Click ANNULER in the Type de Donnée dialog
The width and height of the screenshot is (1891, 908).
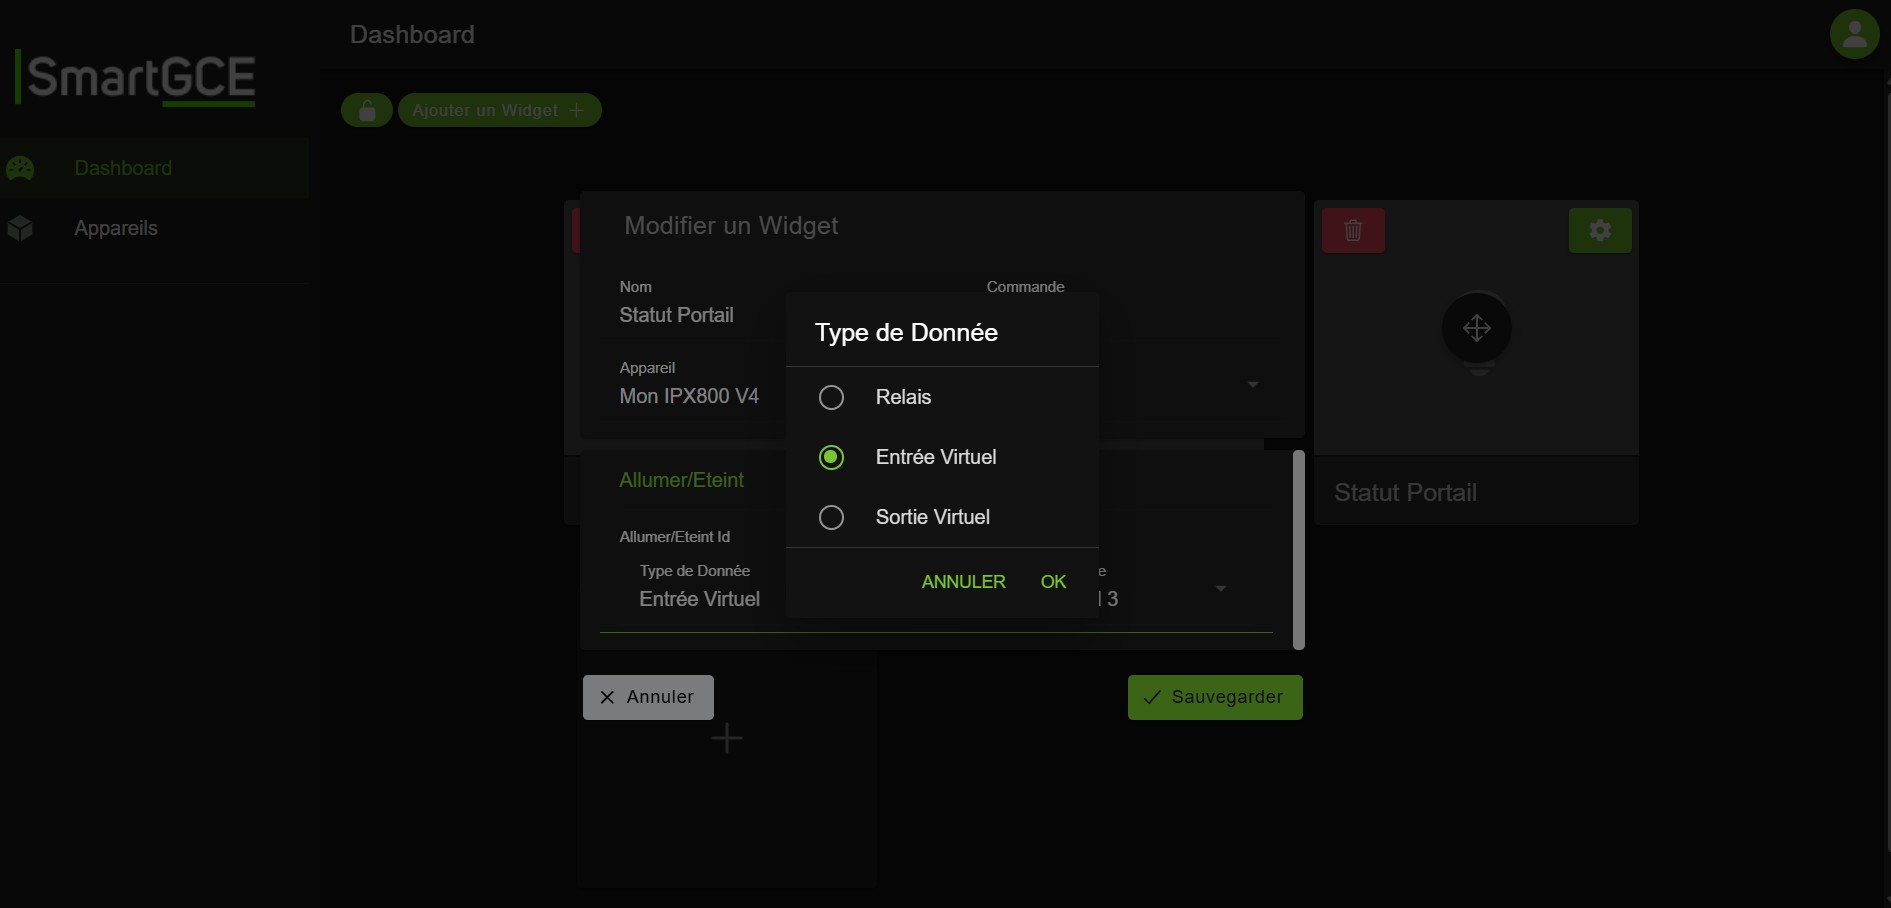963,582
